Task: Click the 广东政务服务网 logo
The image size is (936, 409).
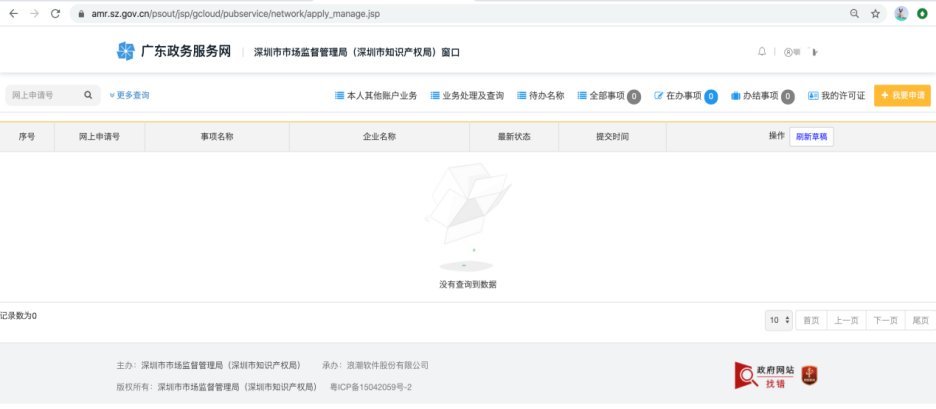Action: [174, 51]
